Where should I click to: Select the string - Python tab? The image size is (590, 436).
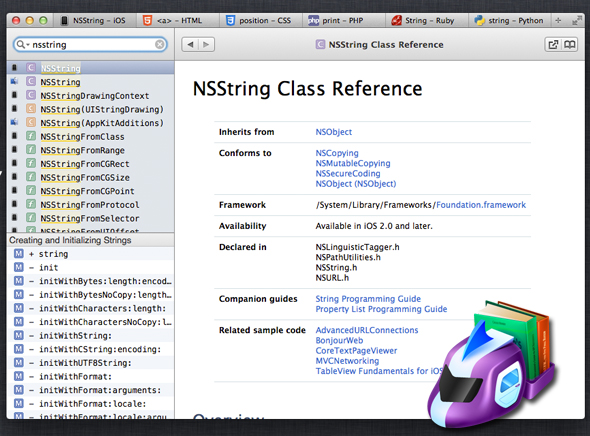click(509, 21)
